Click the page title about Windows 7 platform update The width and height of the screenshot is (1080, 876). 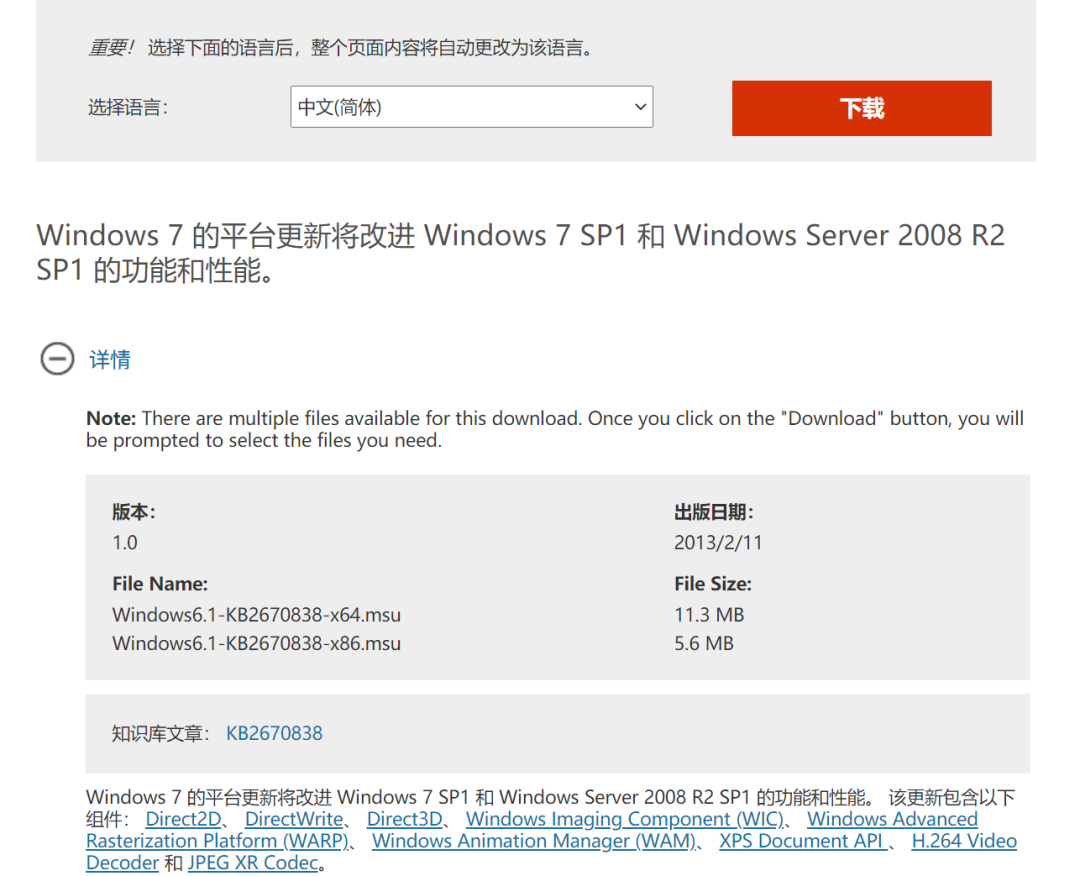521,253
